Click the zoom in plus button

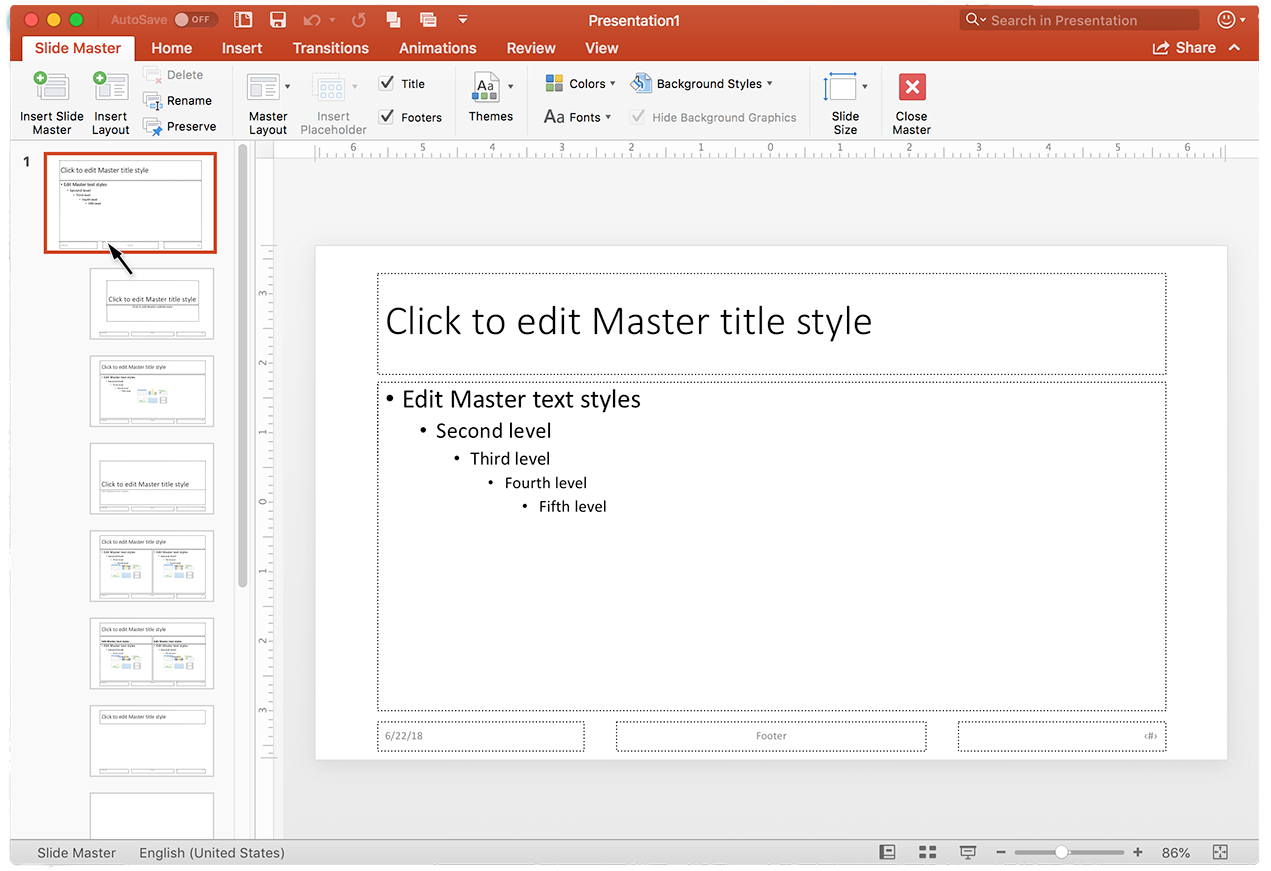[1138, 853]
